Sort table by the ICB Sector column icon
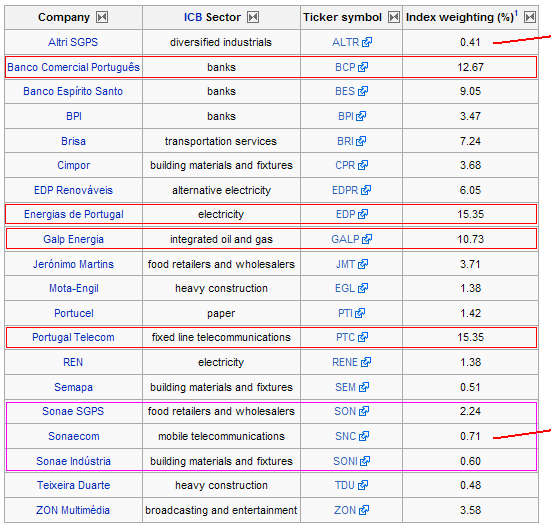Viewport: 560px width, 529px height. pyautogui.click(x=253, y=17)
